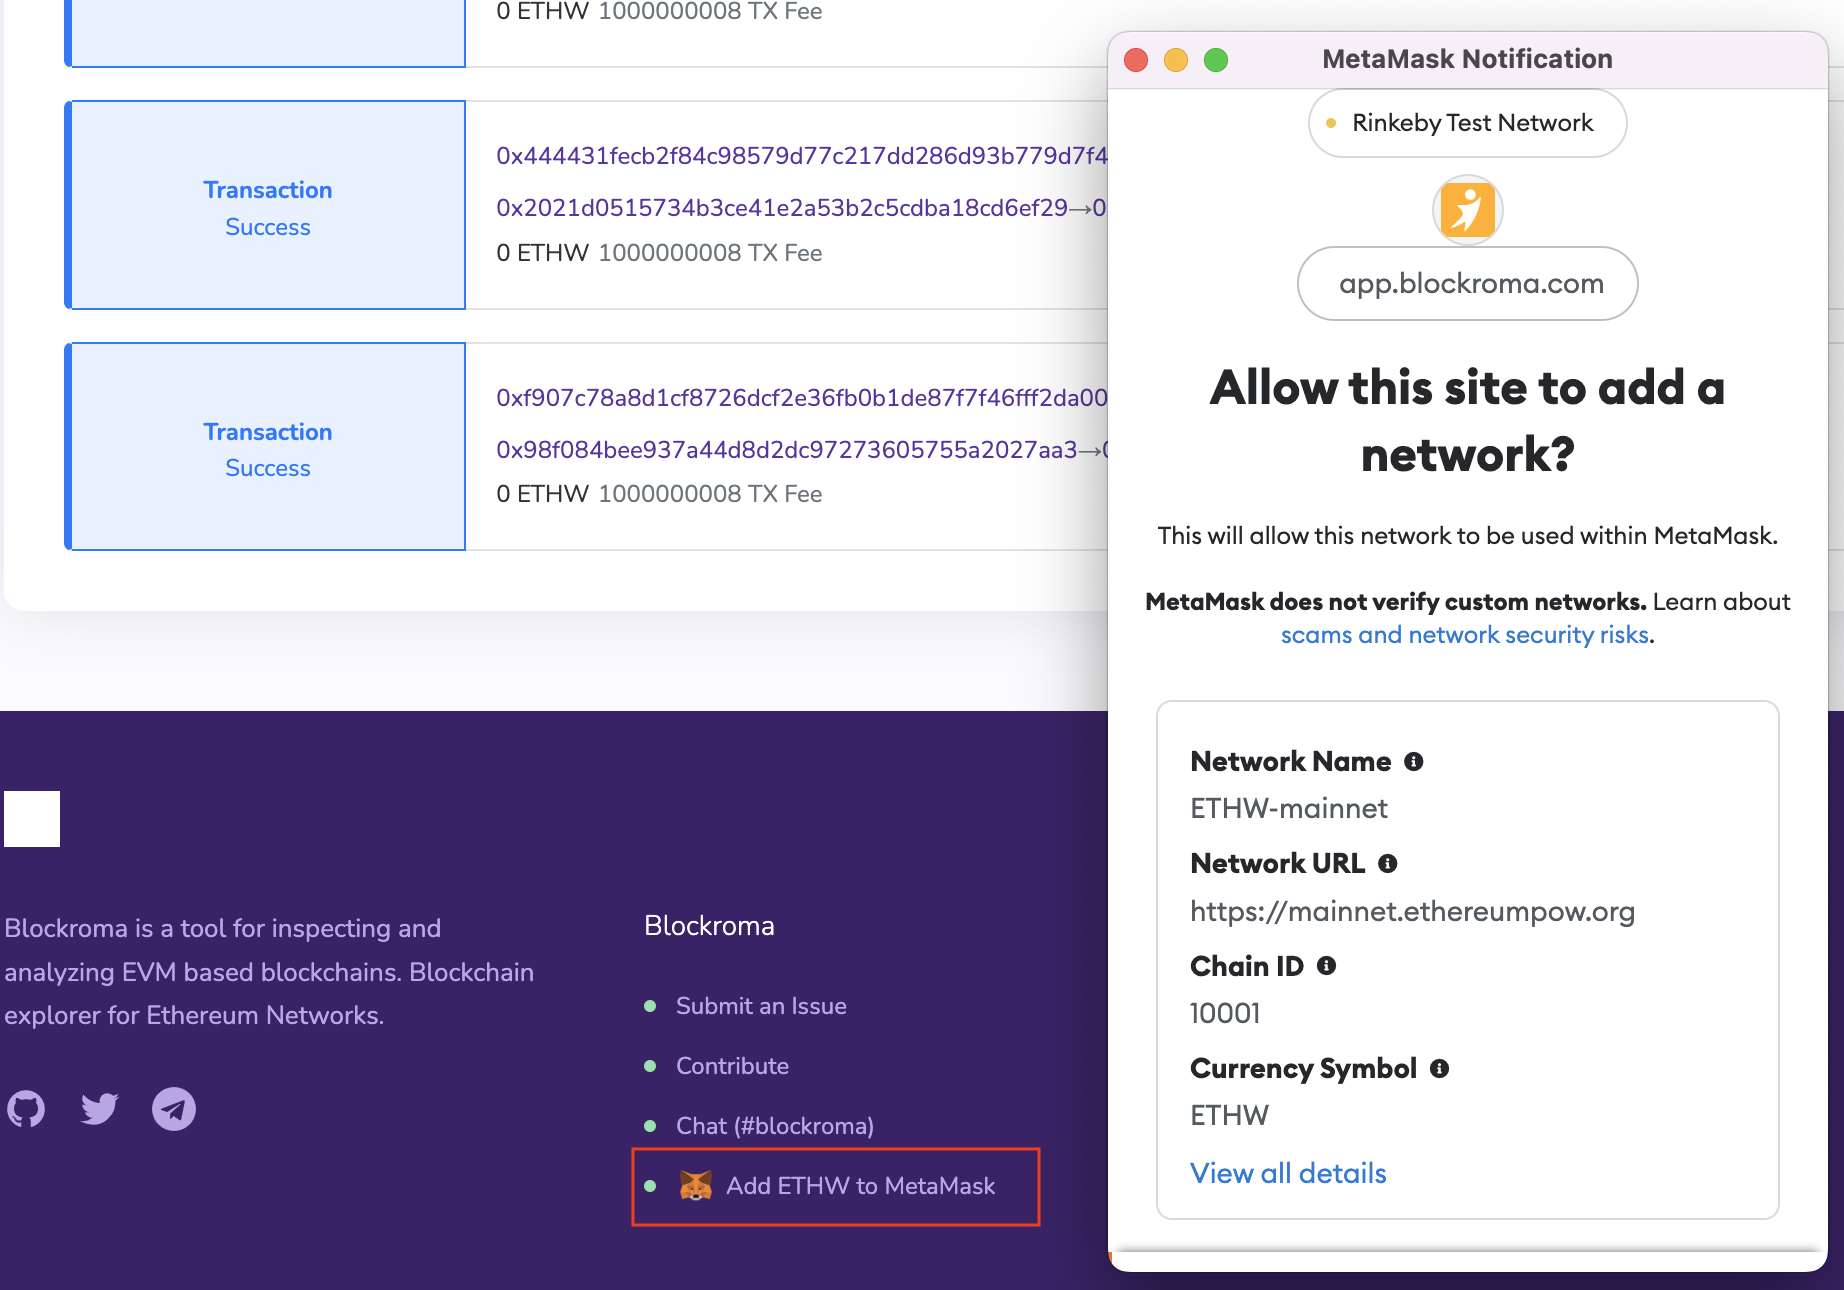Image resolution: width=1844 pixels, height=1290 pixels.
Task: Click the MetaMask fox icon in footer
Action: tap(696, 1186)
